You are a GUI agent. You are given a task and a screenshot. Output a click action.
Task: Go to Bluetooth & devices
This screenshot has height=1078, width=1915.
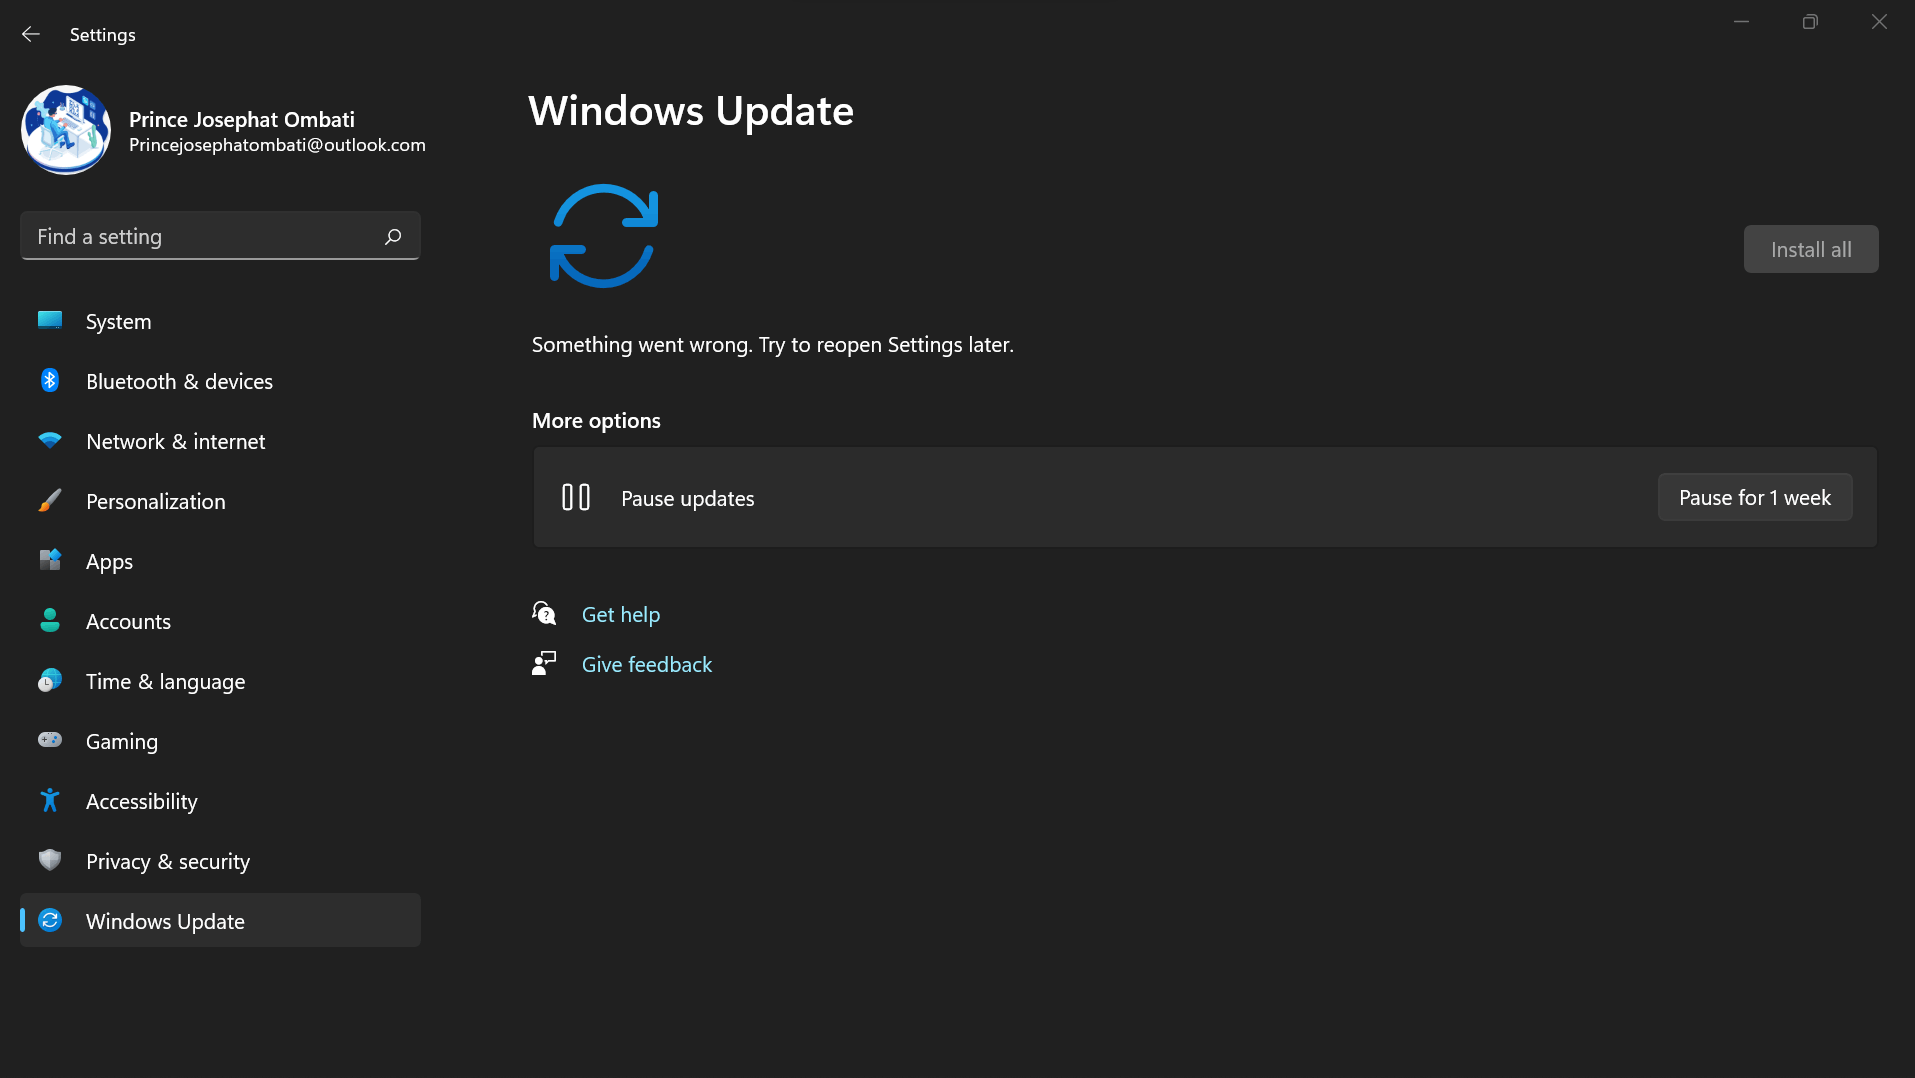coord(220,381)
